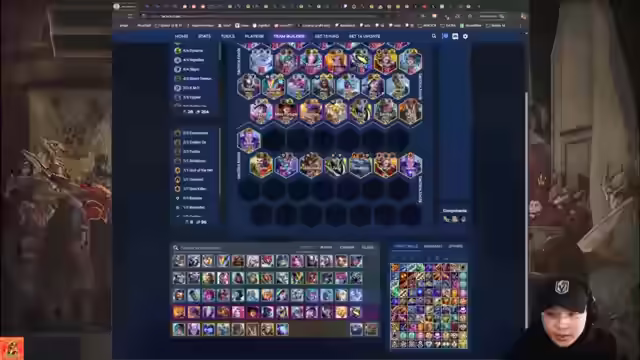
Task: Open the SET 15 INFO page
Action: point(327,36)
